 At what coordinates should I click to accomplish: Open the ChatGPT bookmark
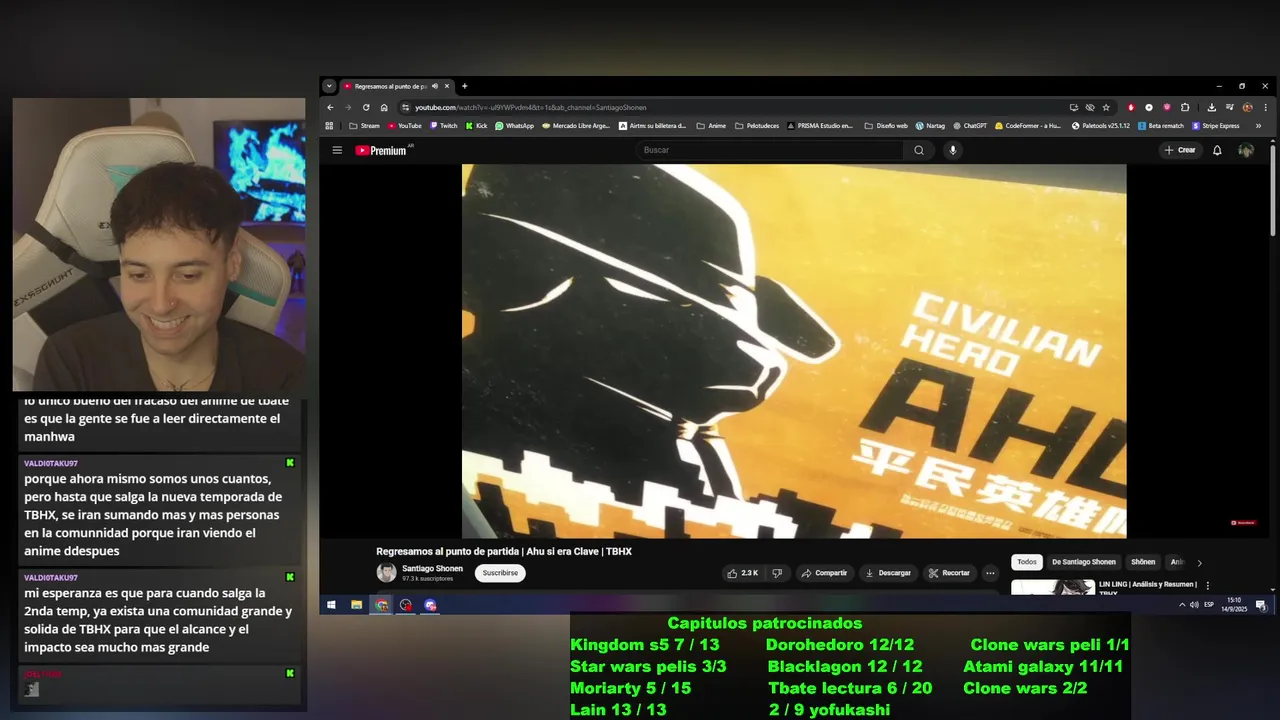(971, 126)
